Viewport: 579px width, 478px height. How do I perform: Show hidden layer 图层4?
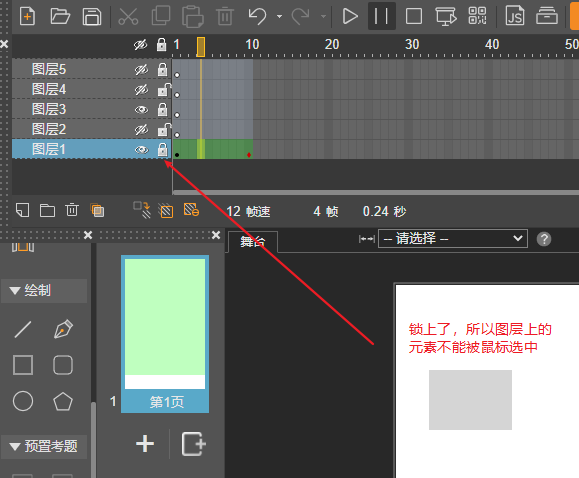pos(141,90)
